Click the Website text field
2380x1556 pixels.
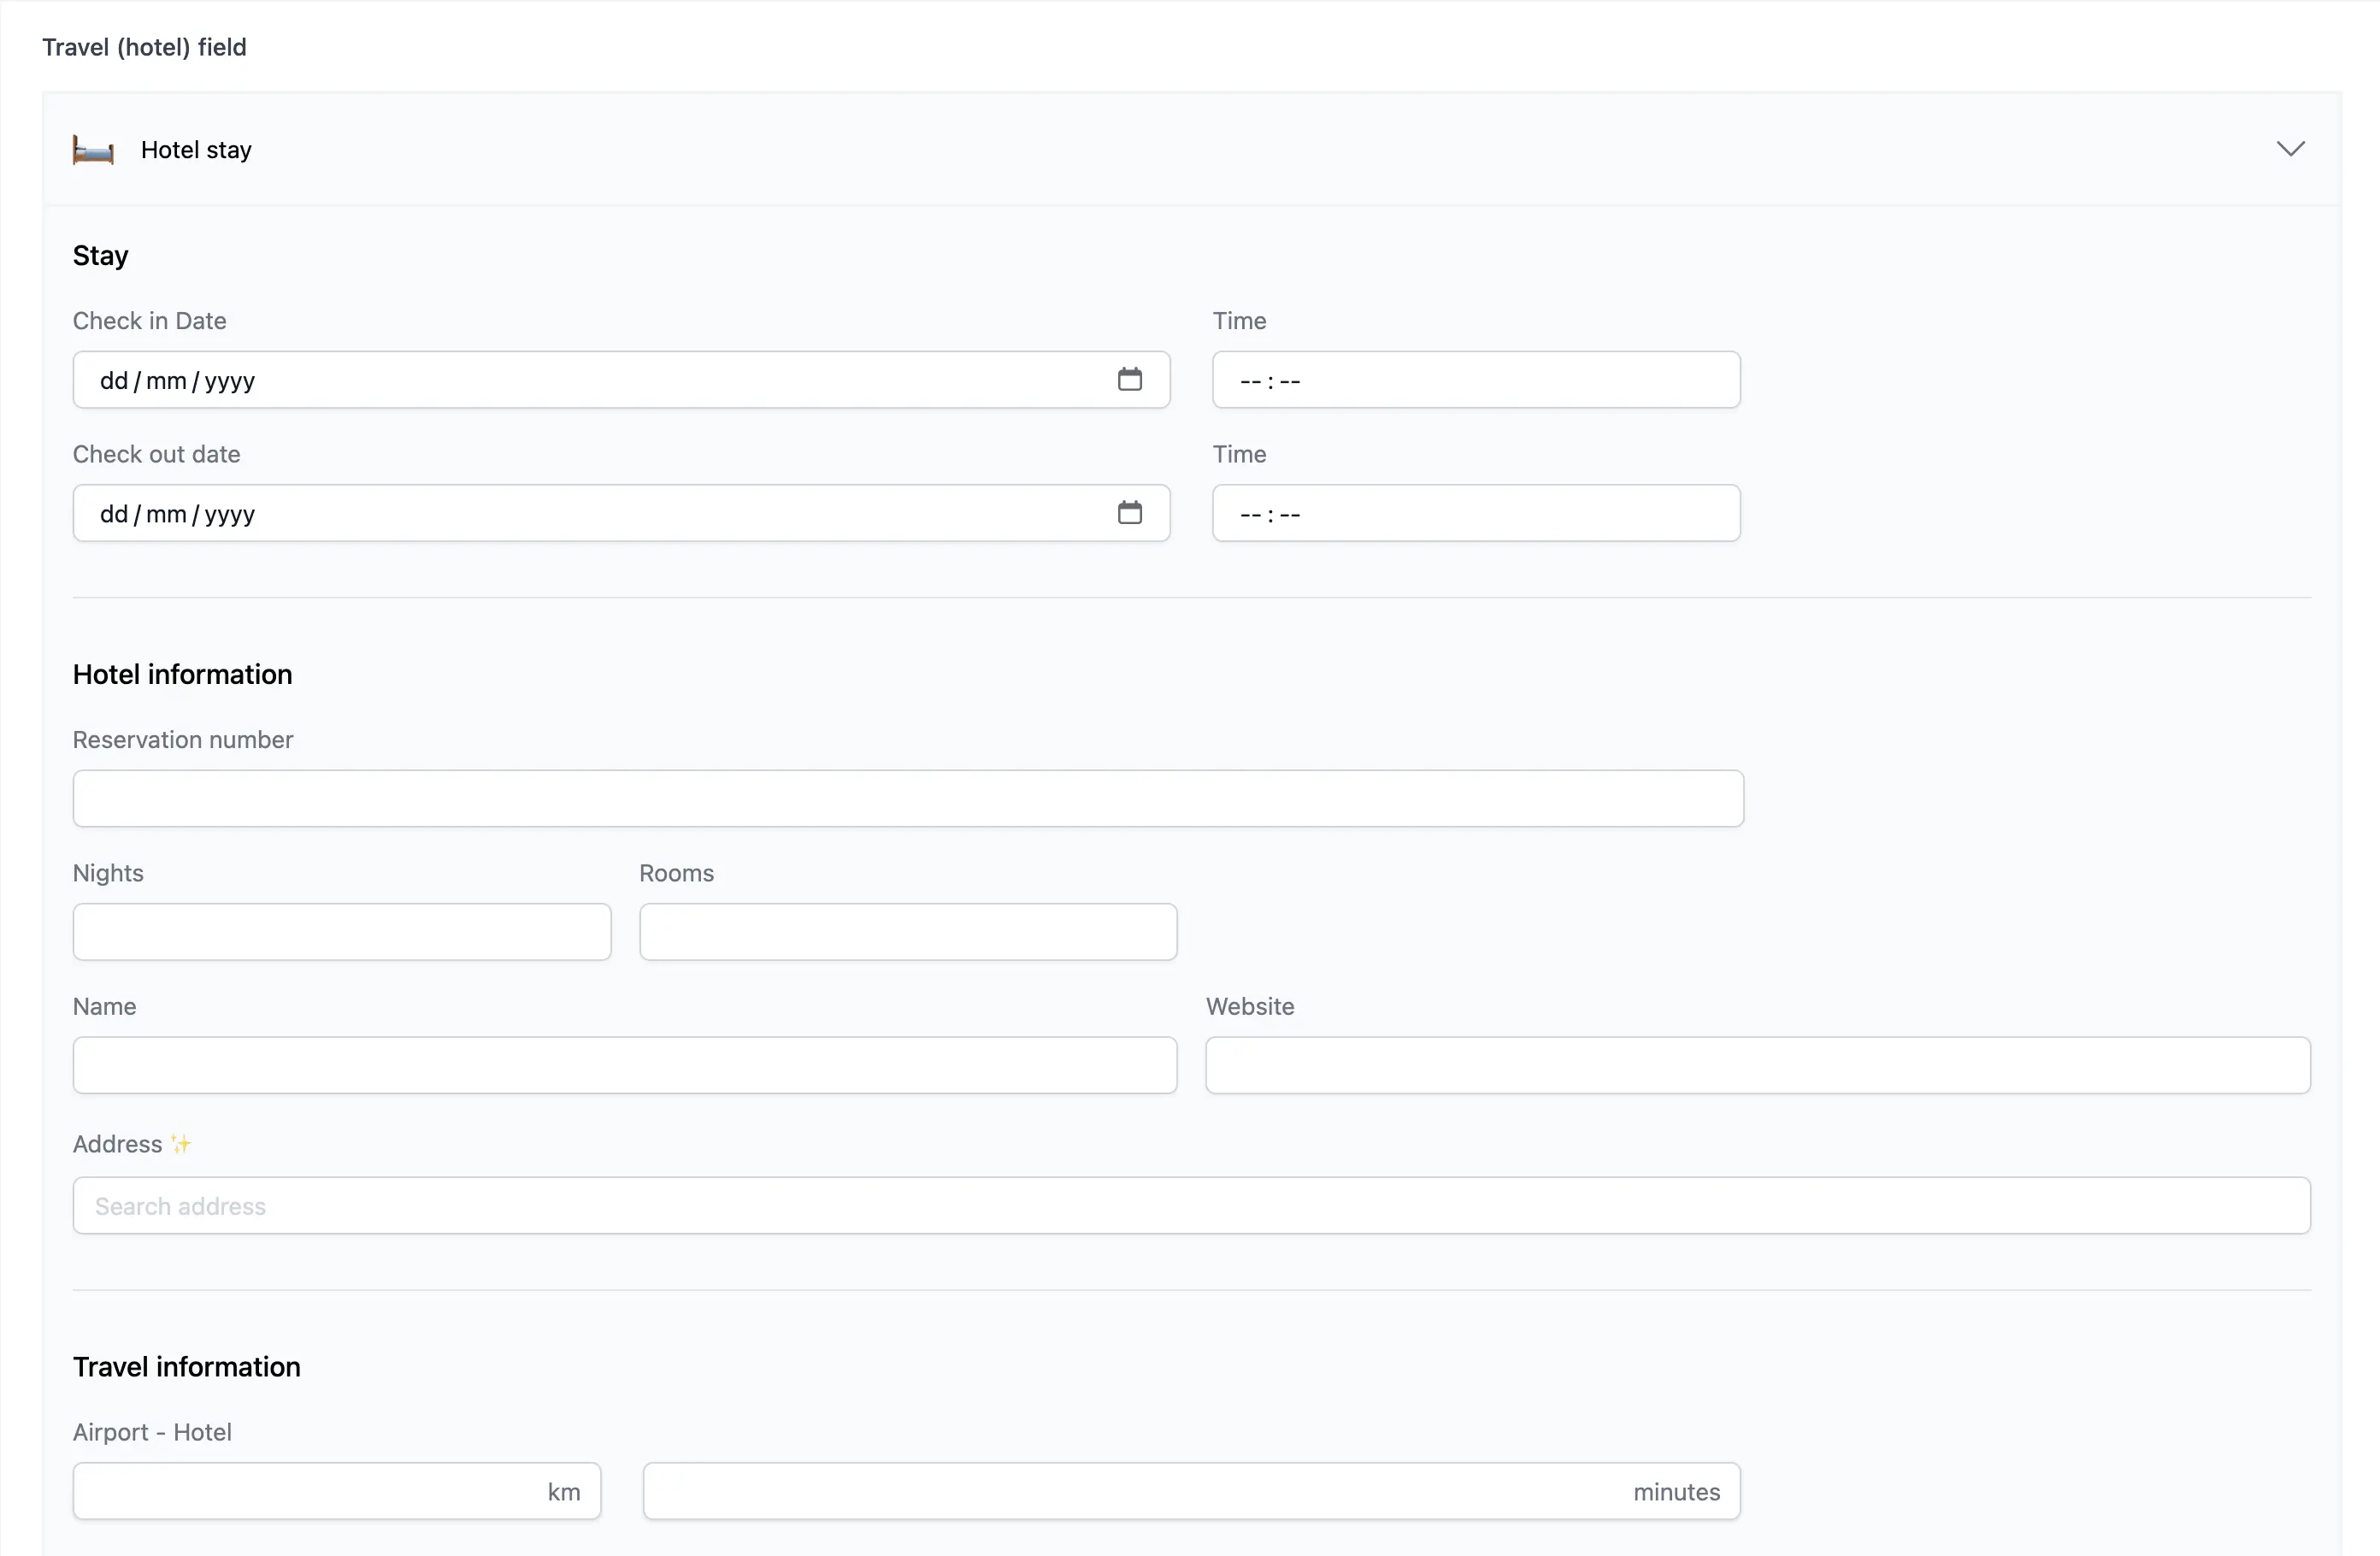[1757, 1065]
